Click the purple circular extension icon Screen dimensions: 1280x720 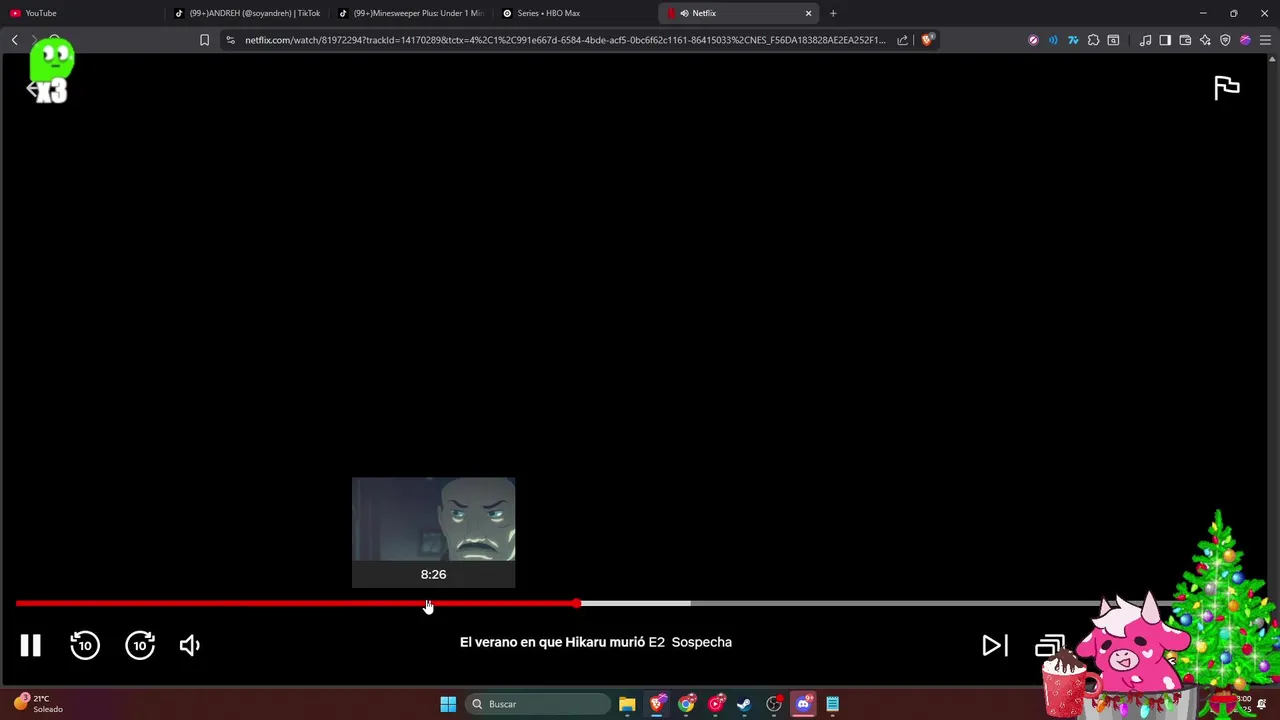point(1033,40)
